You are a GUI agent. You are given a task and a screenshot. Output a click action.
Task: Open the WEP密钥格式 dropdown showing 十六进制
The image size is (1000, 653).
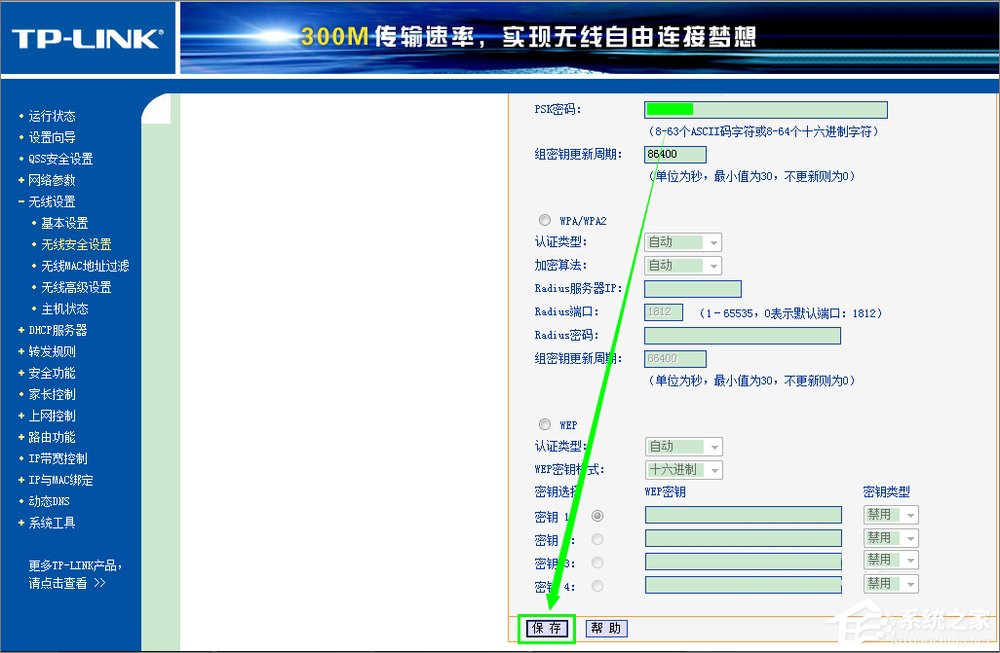tap(683, 469)
